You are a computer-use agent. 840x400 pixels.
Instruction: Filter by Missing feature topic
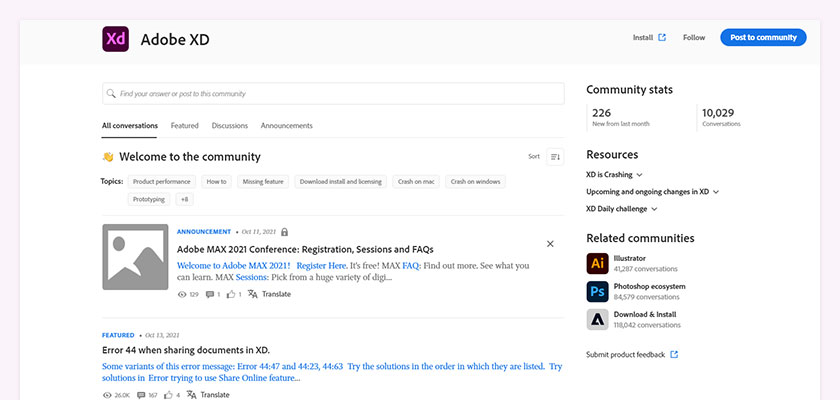263,182
